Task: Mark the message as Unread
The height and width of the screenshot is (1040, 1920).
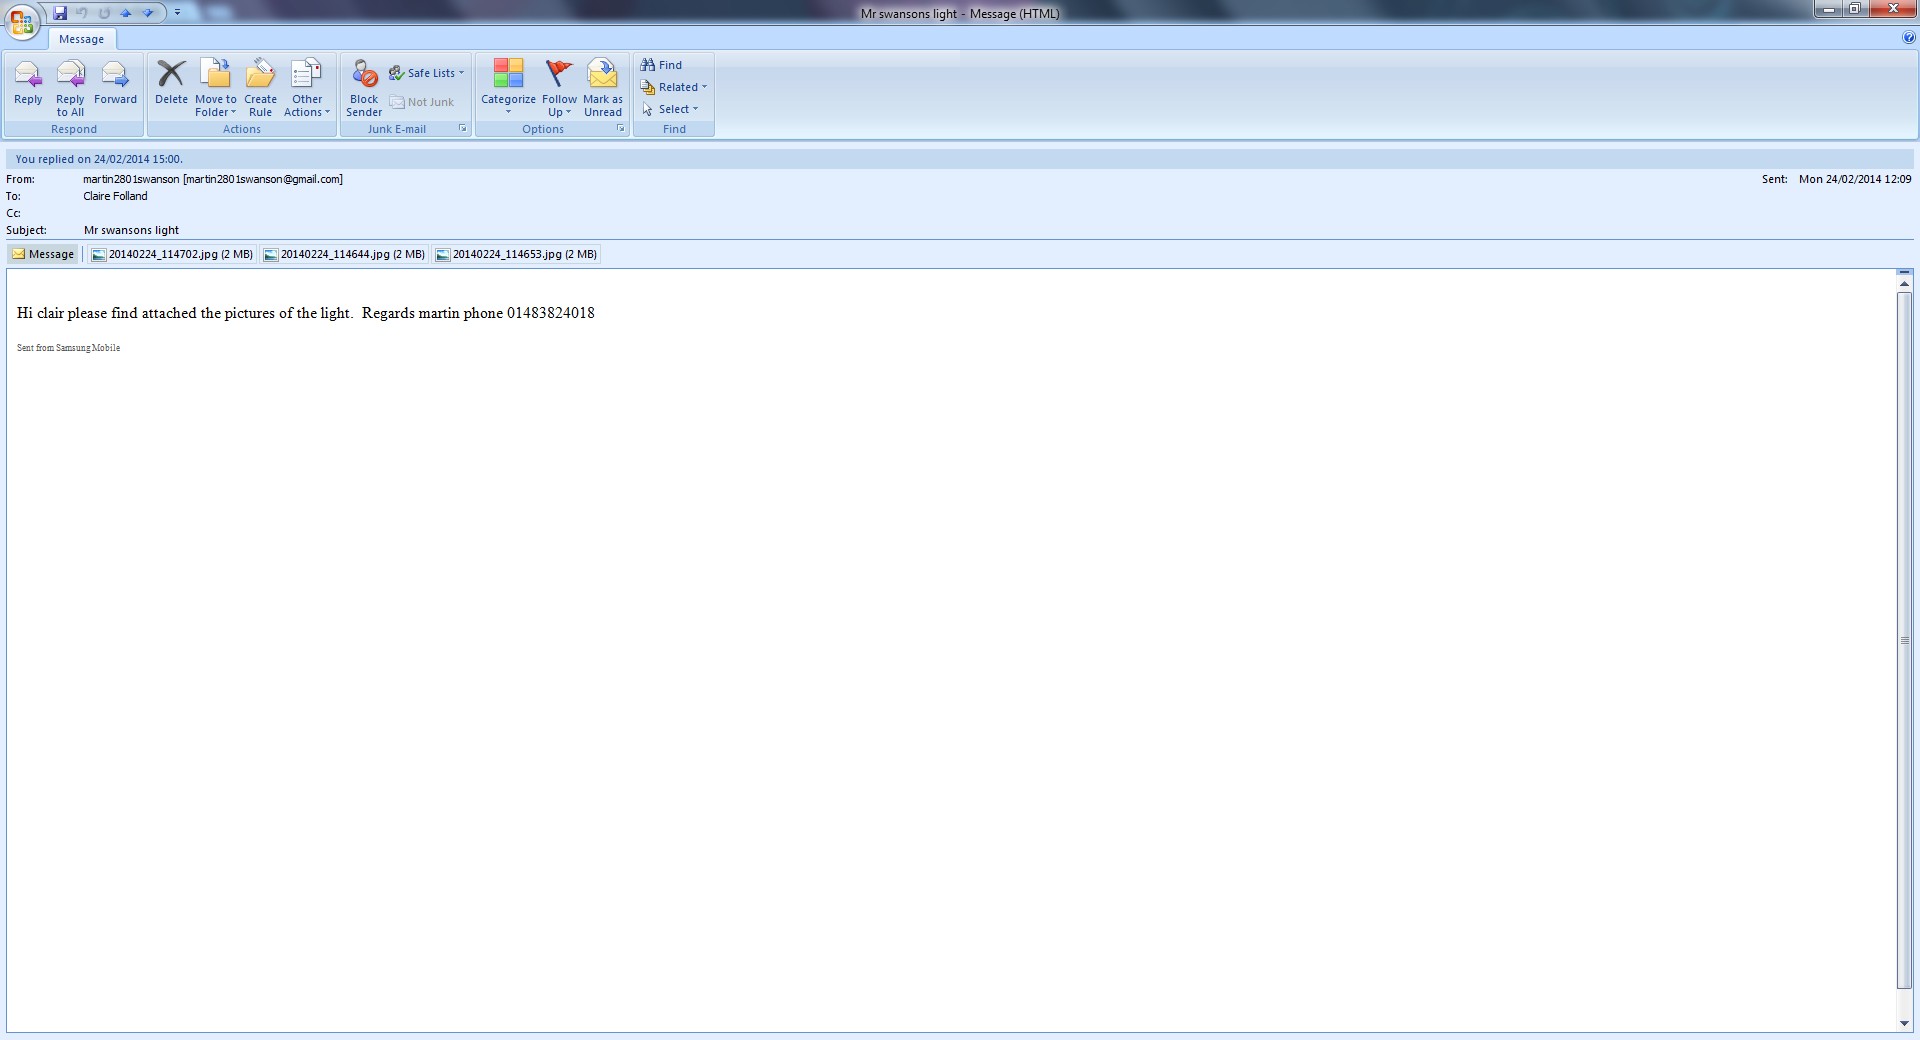Action: (x=603, y=86)
